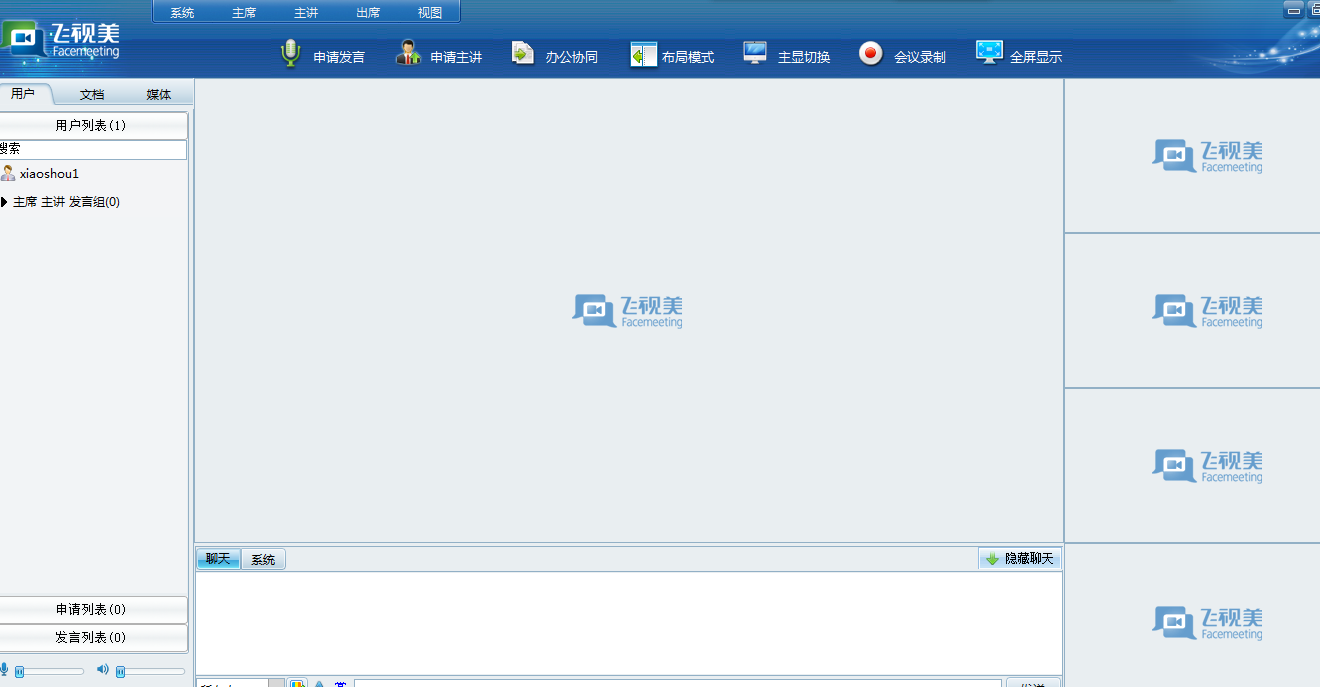Click the 布局模式 layout icon
Screen dimensions: 1320x687
click(643, 55)
